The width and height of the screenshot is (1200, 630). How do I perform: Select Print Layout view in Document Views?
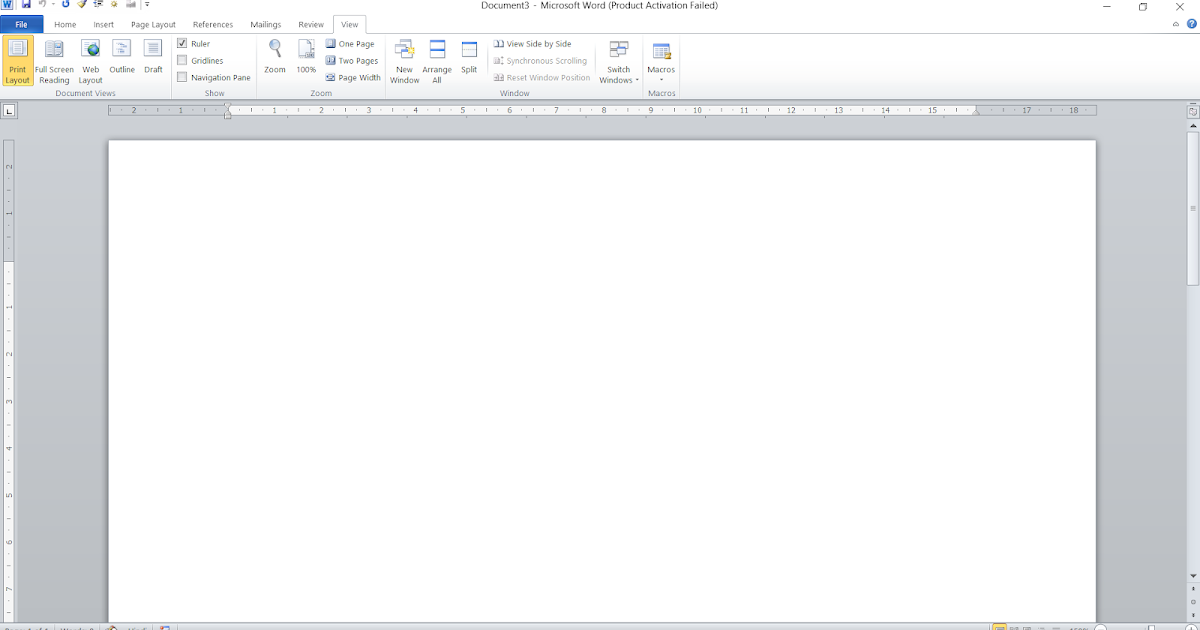click(16, 62)
